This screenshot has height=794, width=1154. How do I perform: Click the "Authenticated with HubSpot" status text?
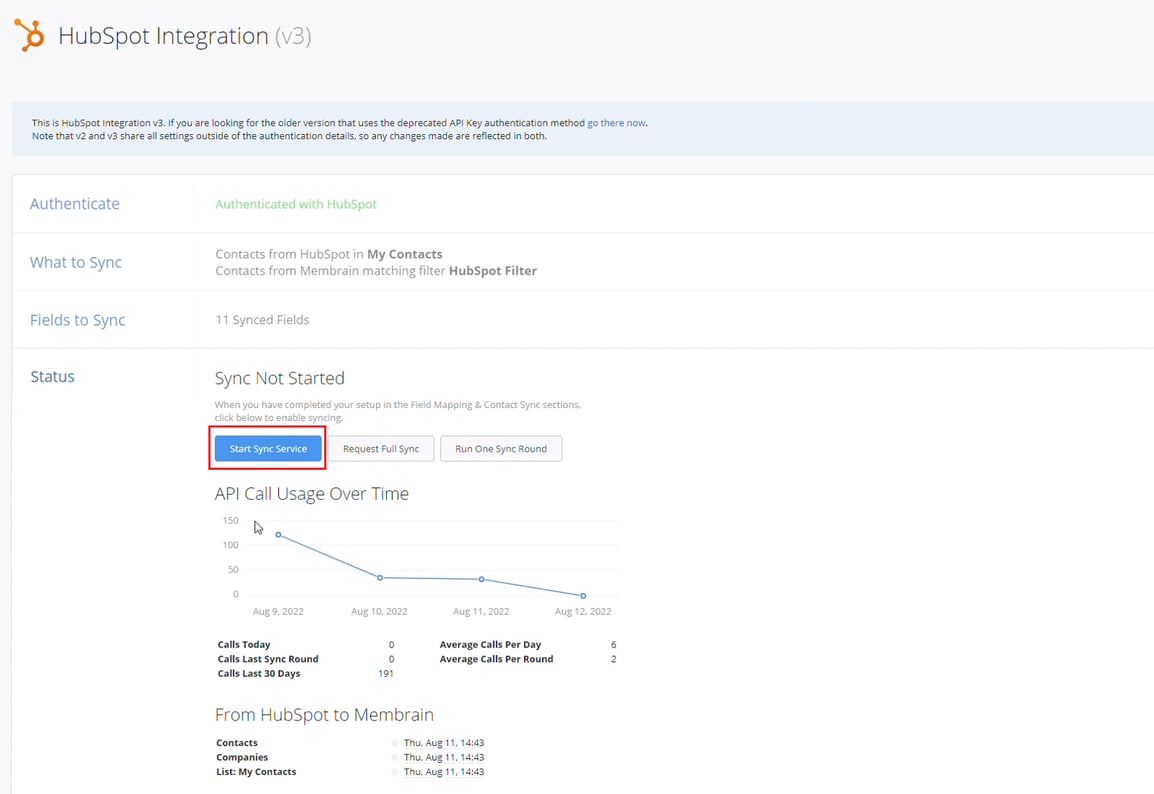[x=296, y=204]
